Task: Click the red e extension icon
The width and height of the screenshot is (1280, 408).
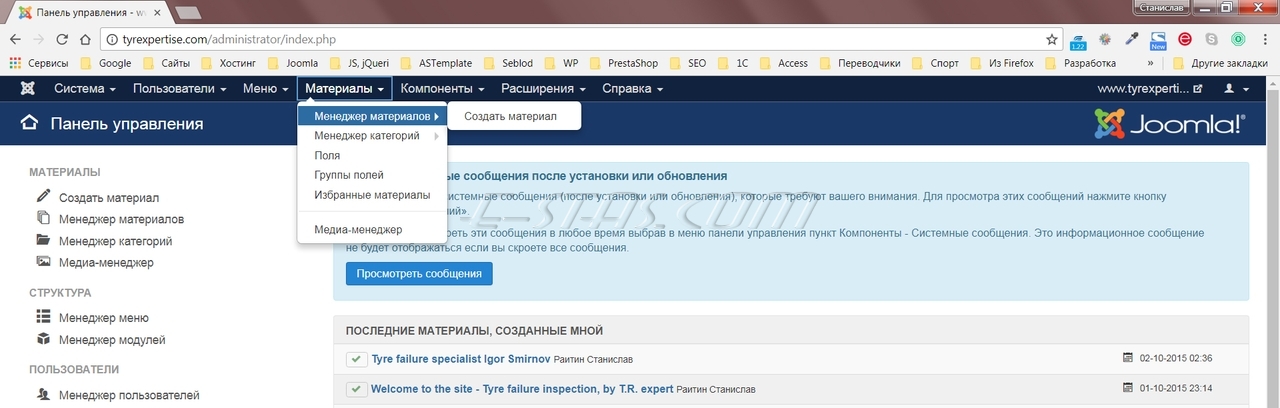Action: pos(1185,40)
